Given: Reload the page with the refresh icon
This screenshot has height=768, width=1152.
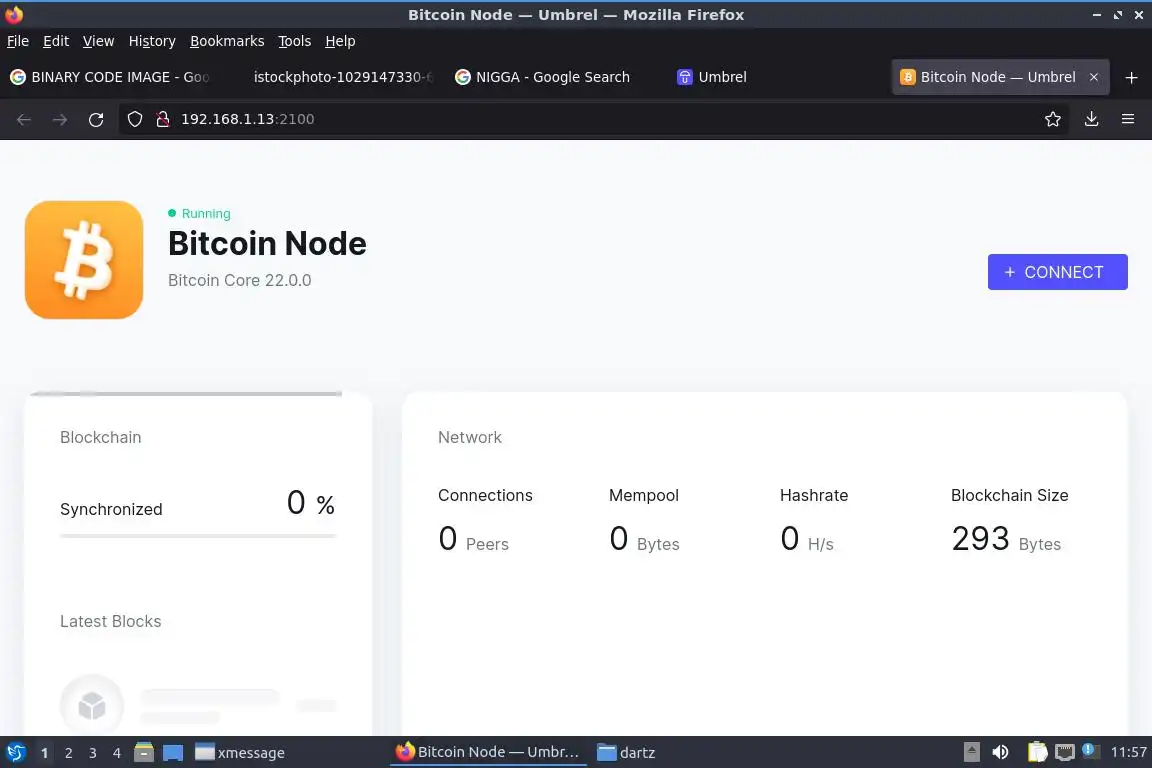Looking at the screenshot, I should (x=96, y=119).
